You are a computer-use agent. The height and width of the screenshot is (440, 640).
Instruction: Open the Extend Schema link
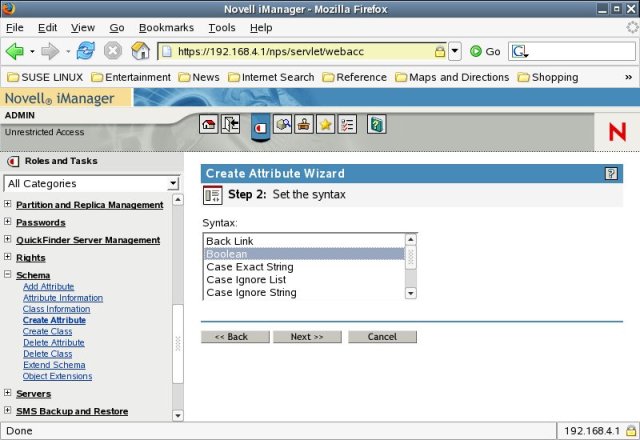54,365
